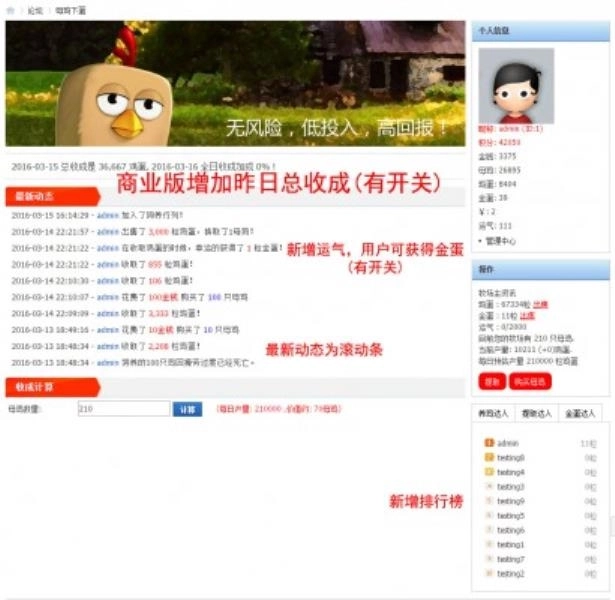Viewport: 615px width, 600px height.
Task: Click admin in the 2016-03-15 16:14:29 entry
Action: point(108,215)
